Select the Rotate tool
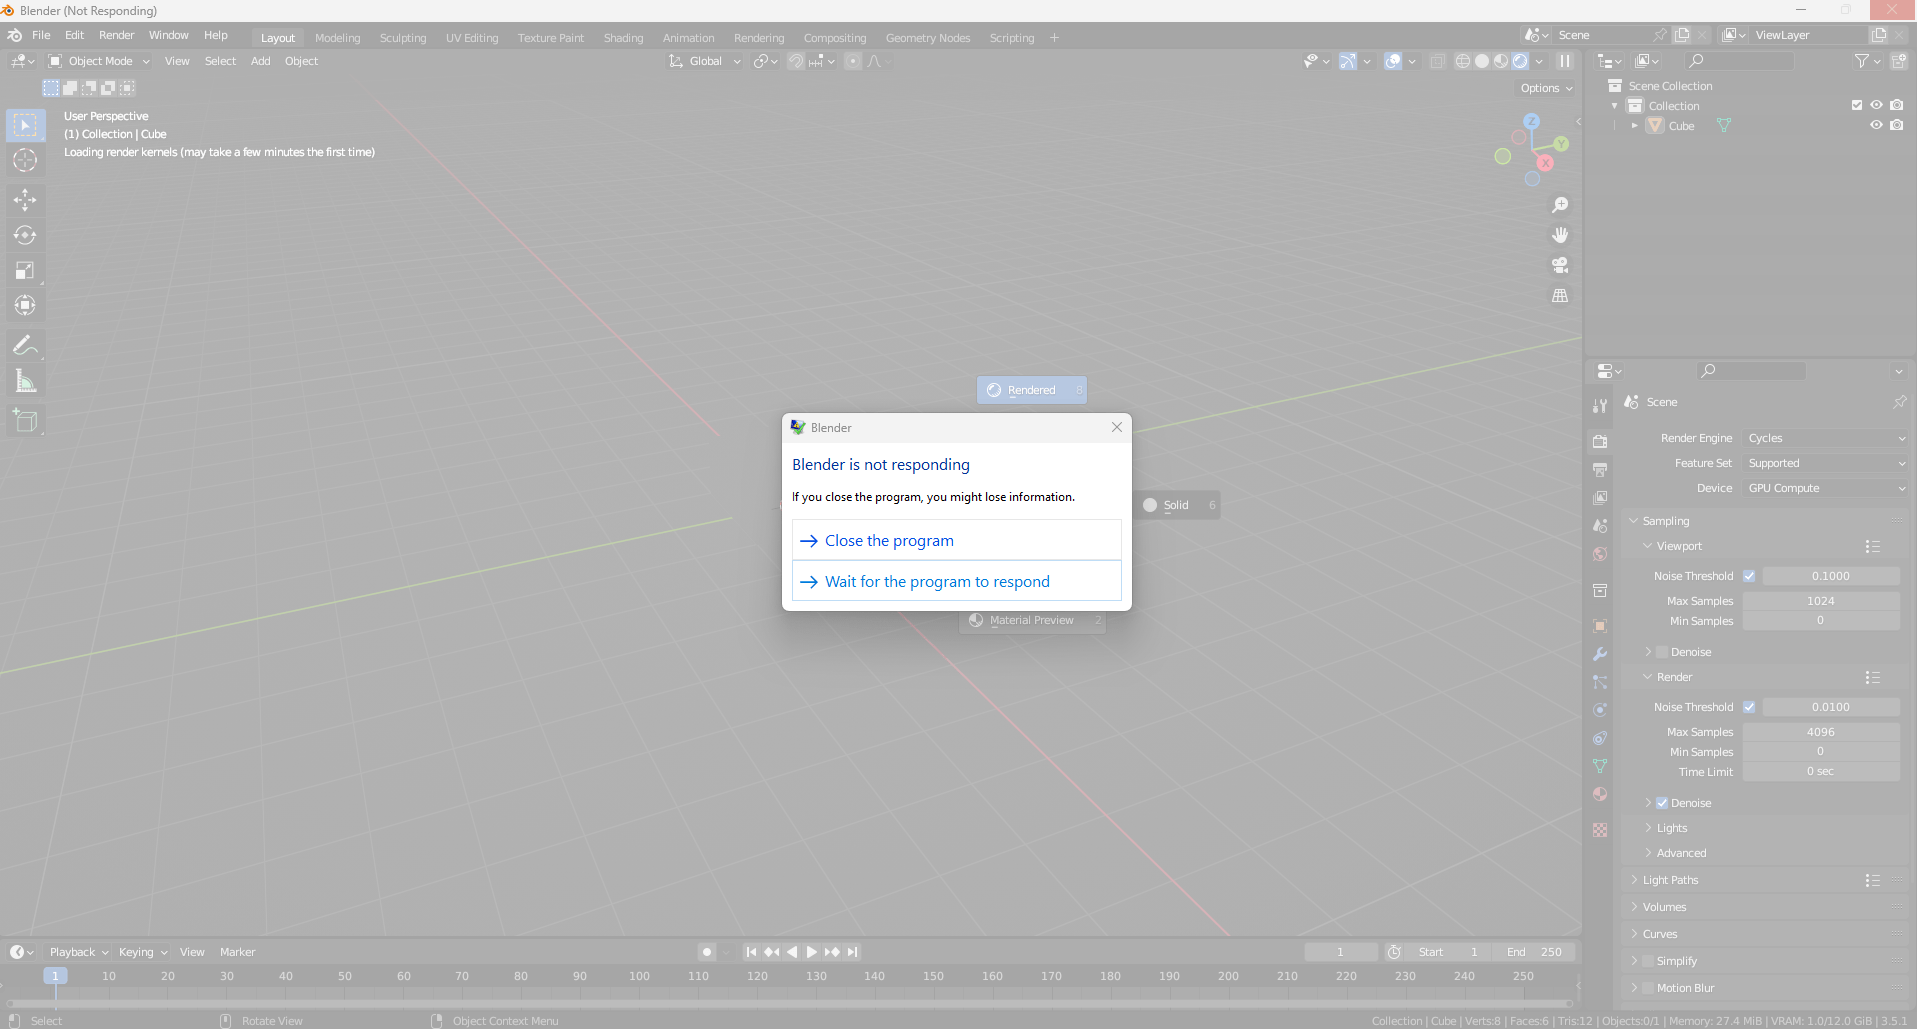1917x1029 pixels. 25,235
